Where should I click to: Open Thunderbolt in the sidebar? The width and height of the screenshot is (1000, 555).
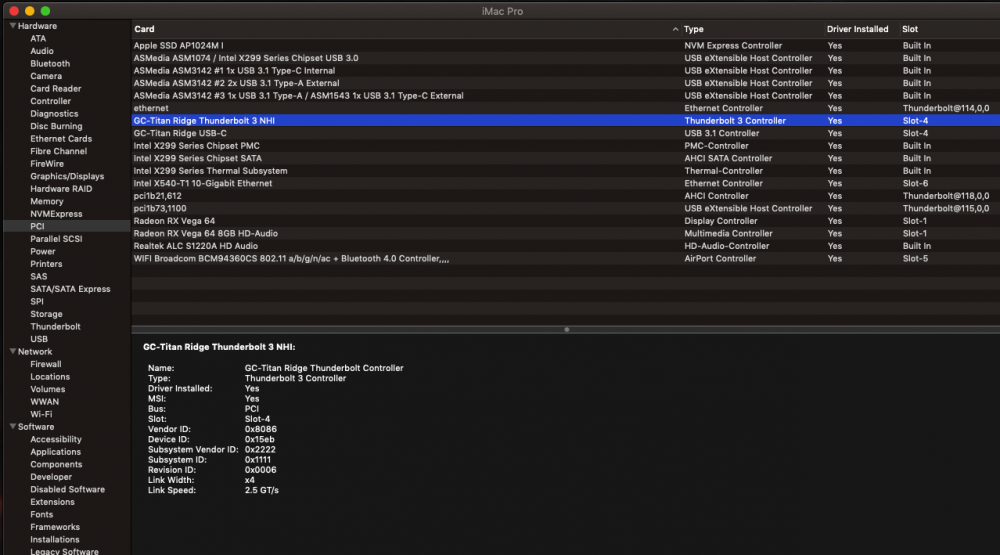pyautogui.click(x=55, y=326)
